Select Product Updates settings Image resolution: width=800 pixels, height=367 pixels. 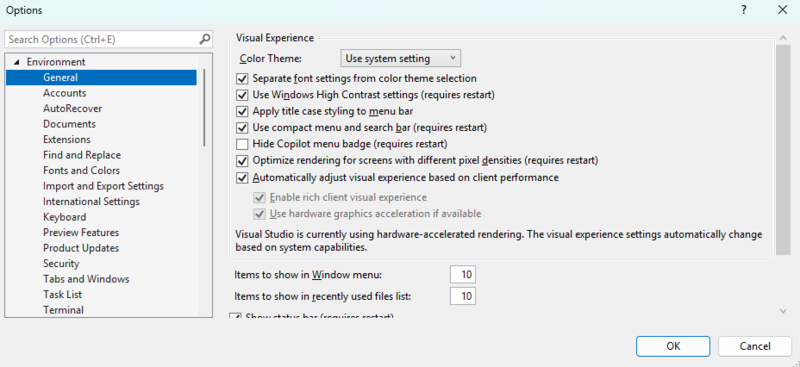point(81,248)
